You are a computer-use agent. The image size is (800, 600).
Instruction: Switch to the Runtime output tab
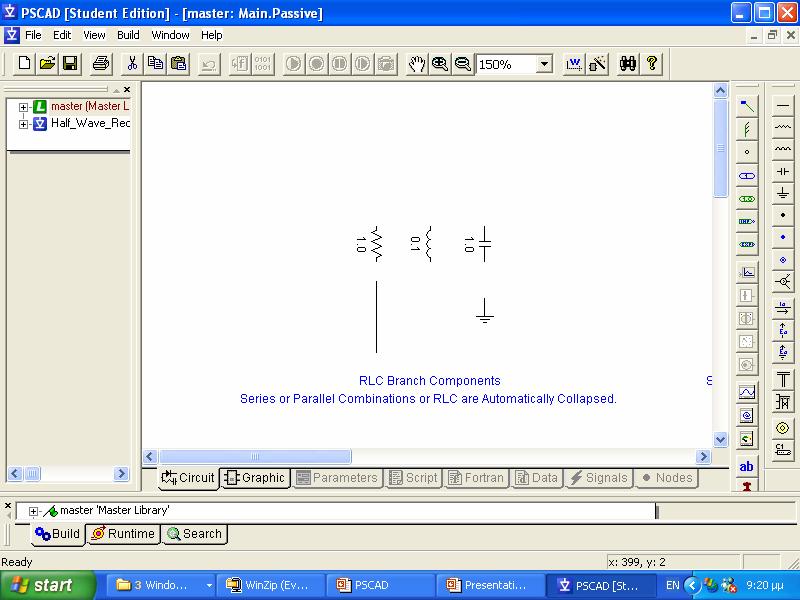pos(122,534)
